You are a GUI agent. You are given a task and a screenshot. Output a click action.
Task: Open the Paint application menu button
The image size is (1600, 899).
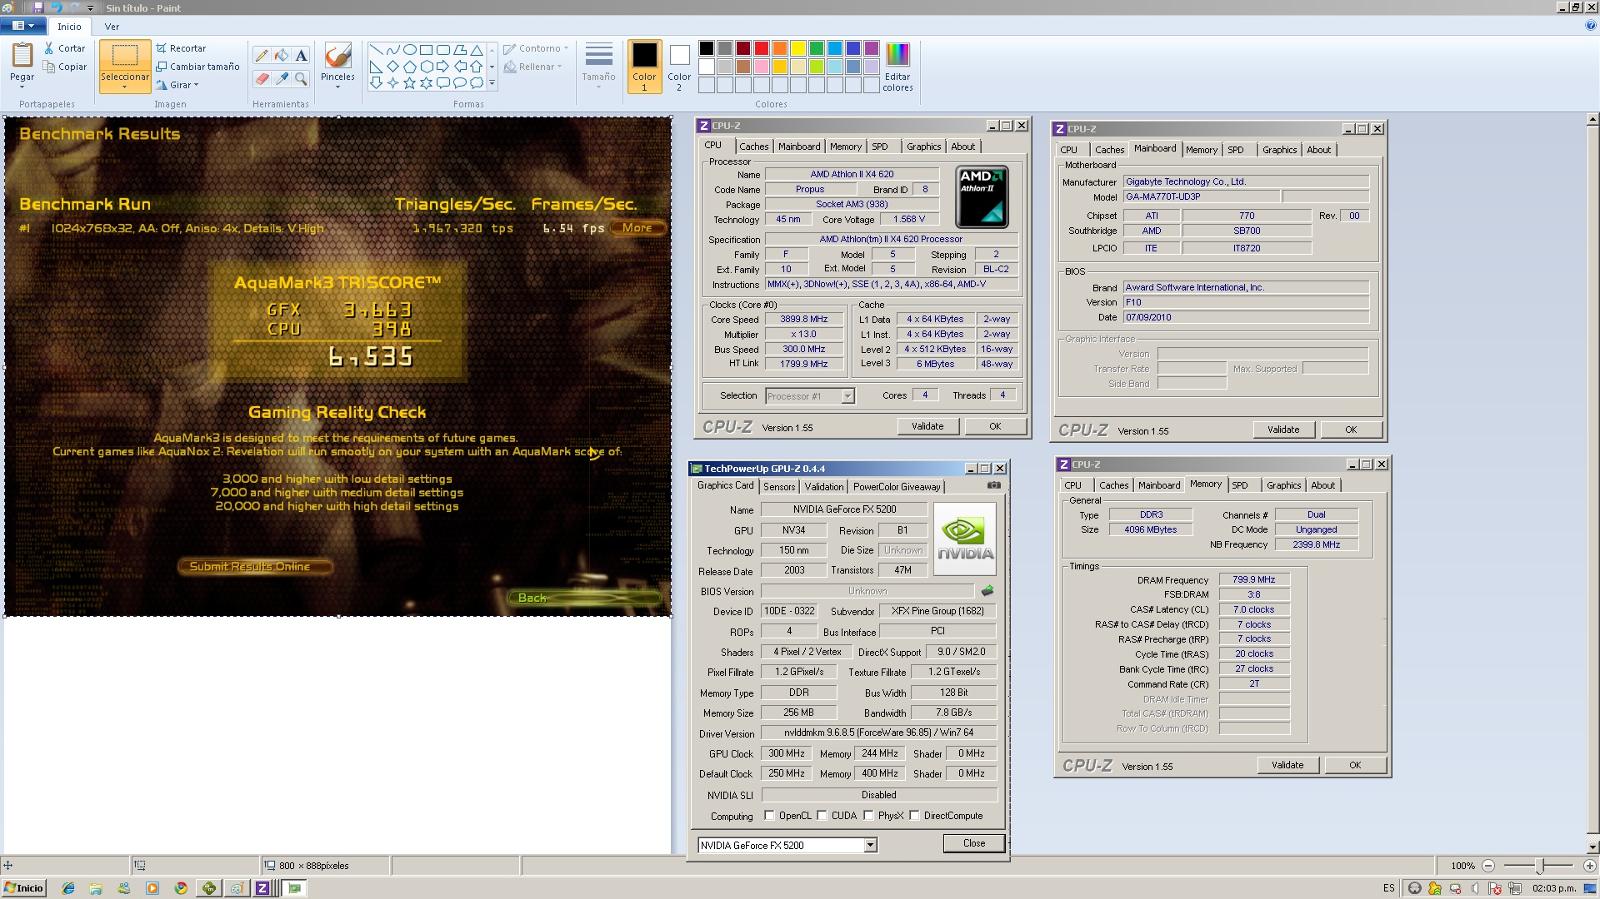tap(23, 26)
